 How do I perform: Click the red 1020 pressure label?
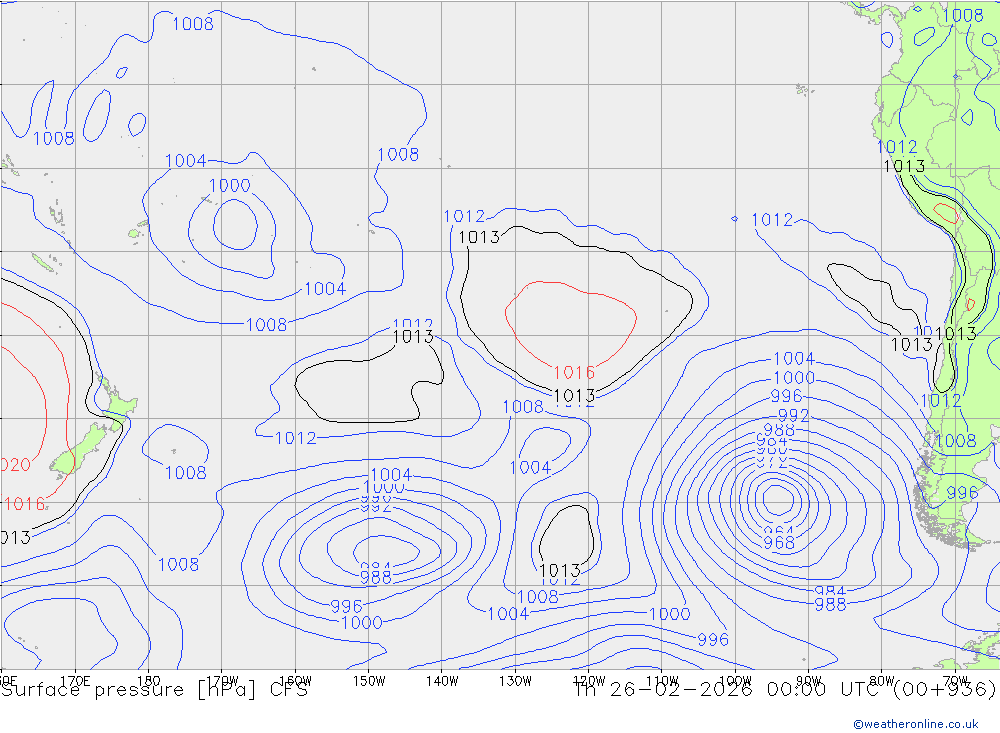(x=15, y=464)
